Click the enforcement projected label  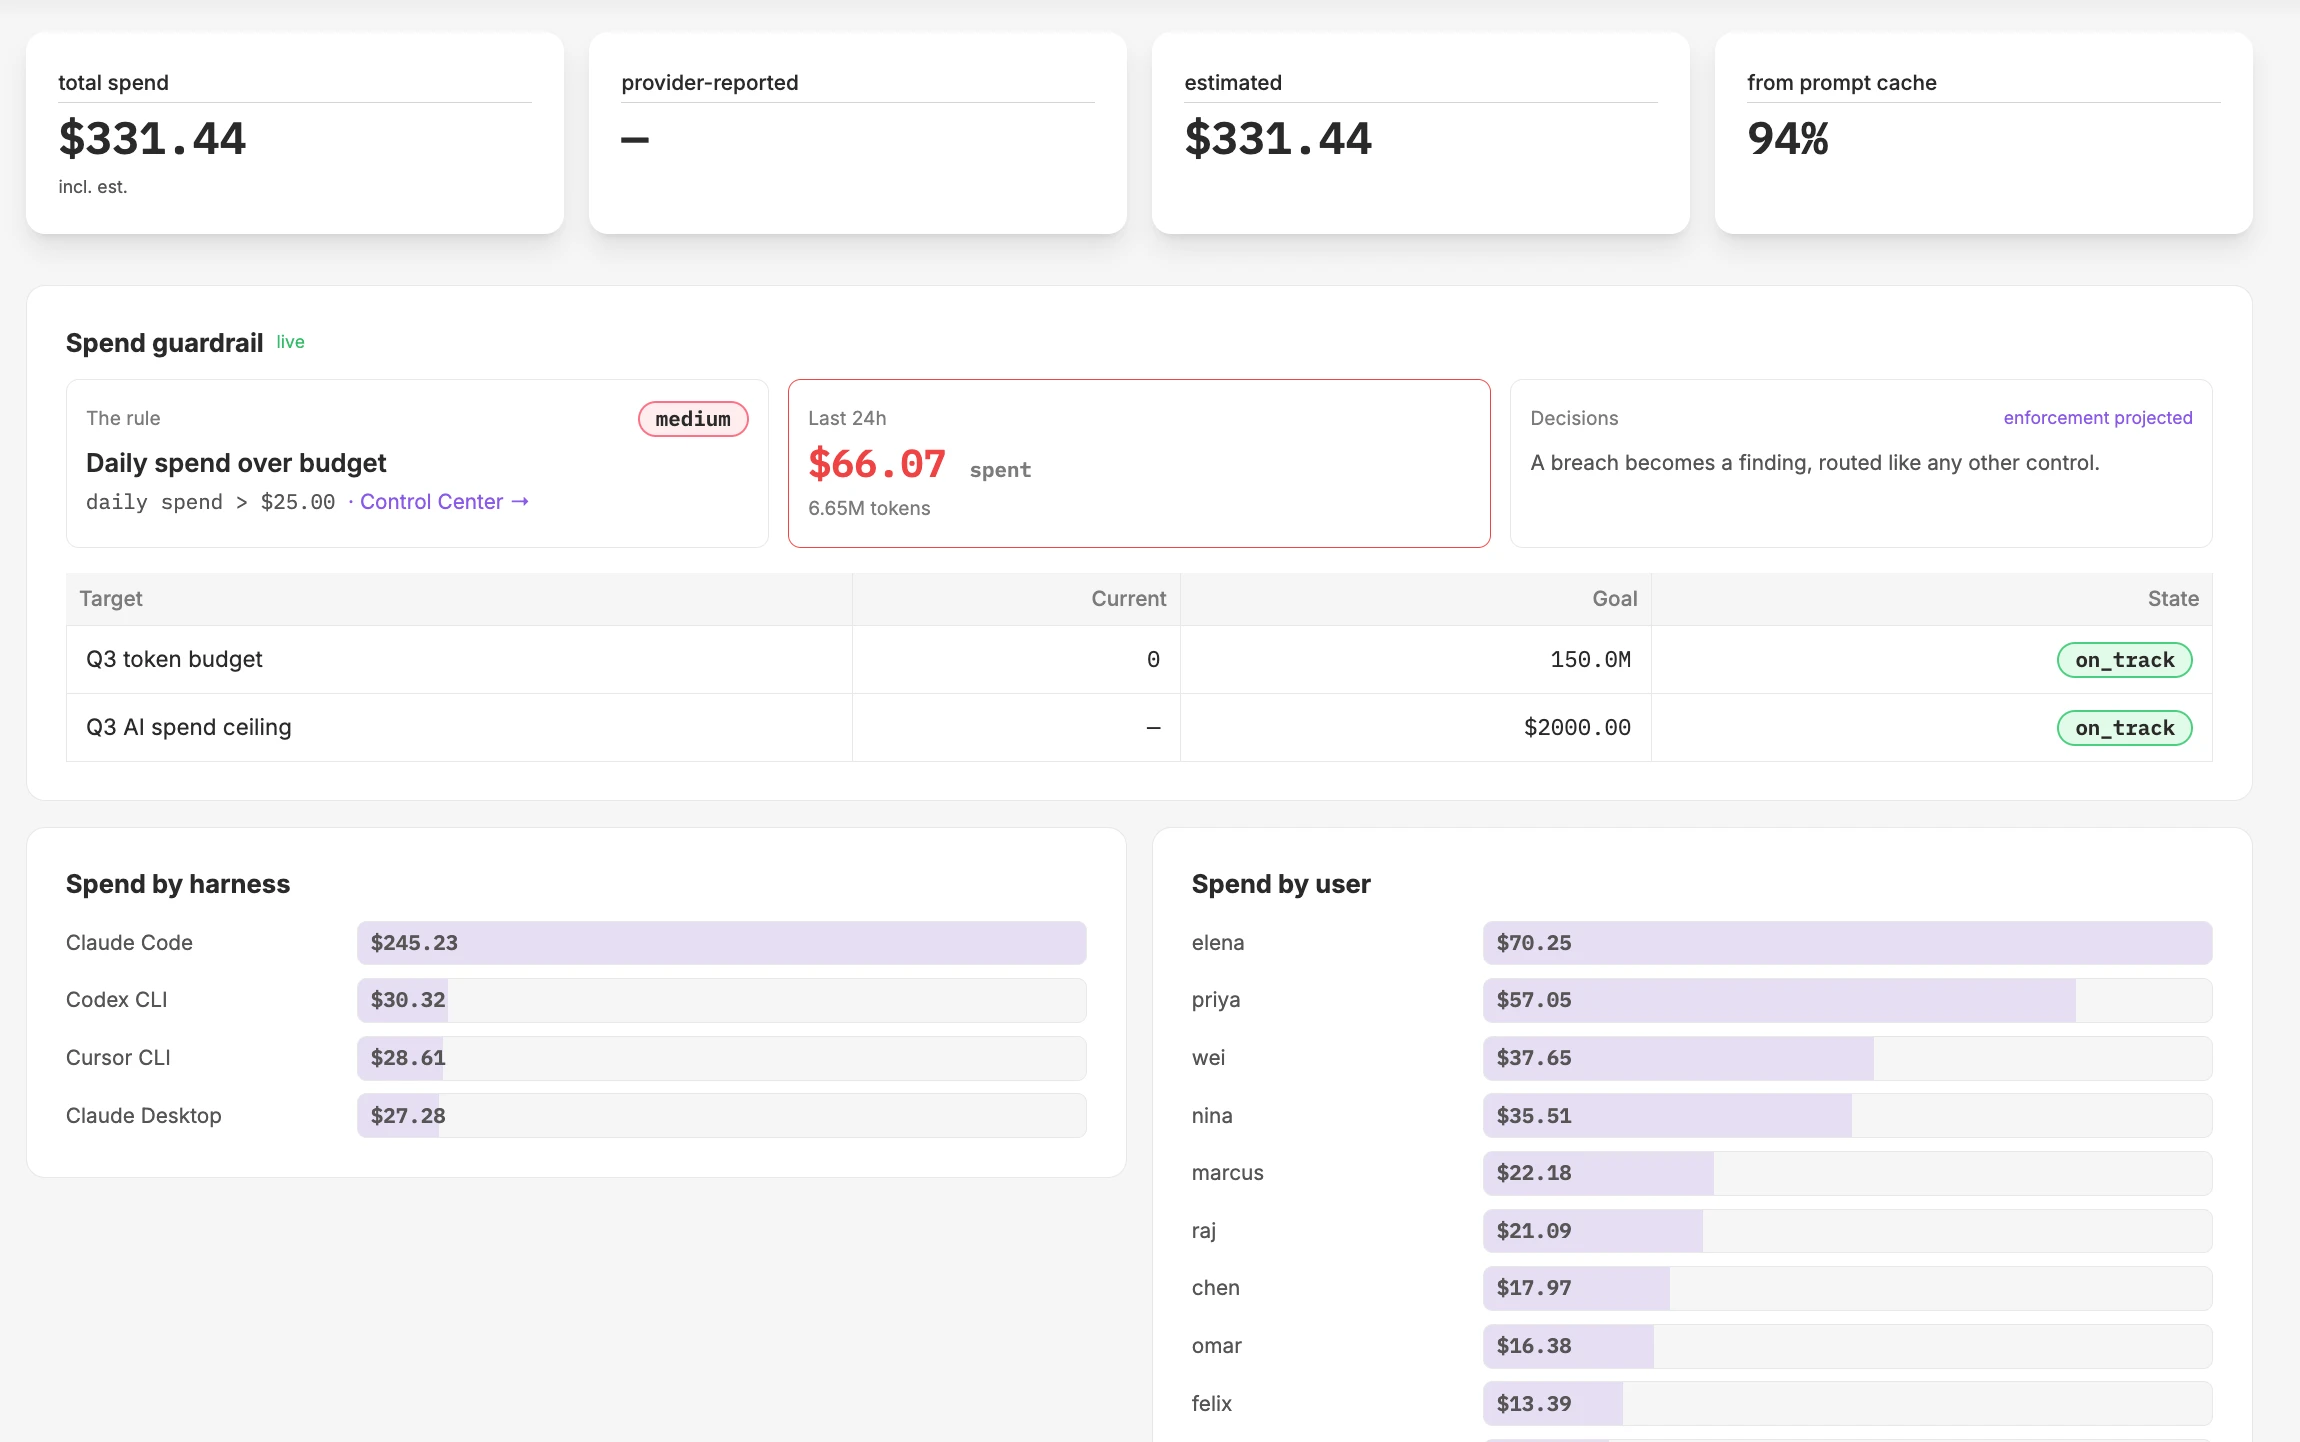coord(2098,418)
